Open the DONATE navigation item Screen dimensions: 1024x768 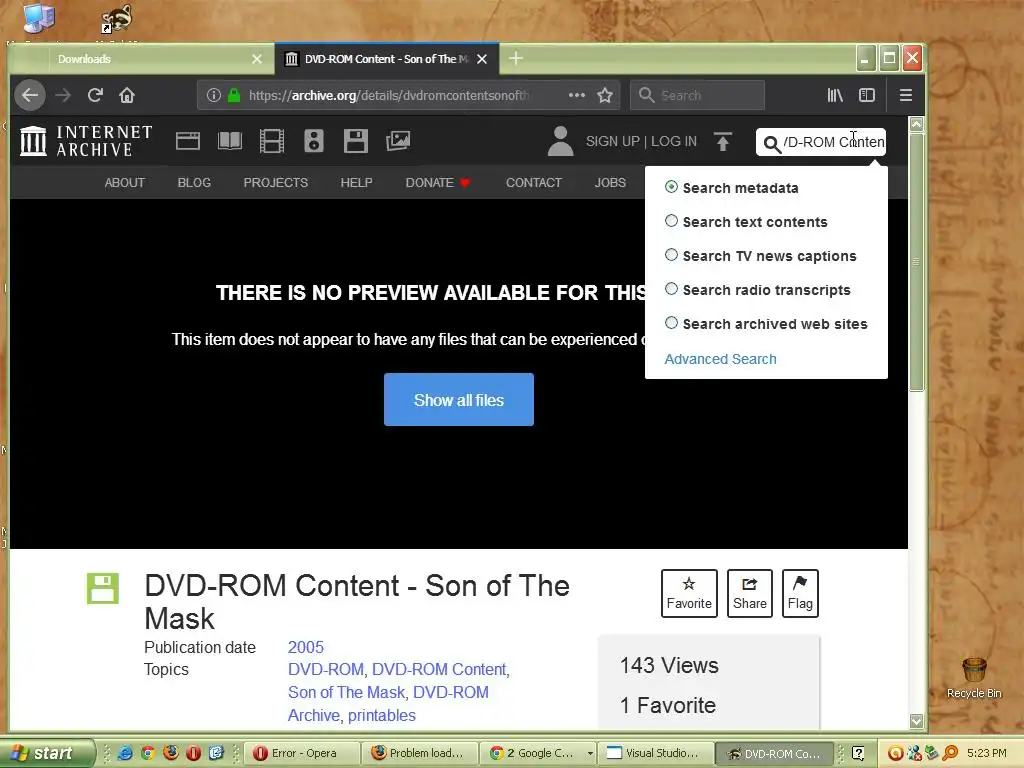pyautogui.click(x=438, y=183)
